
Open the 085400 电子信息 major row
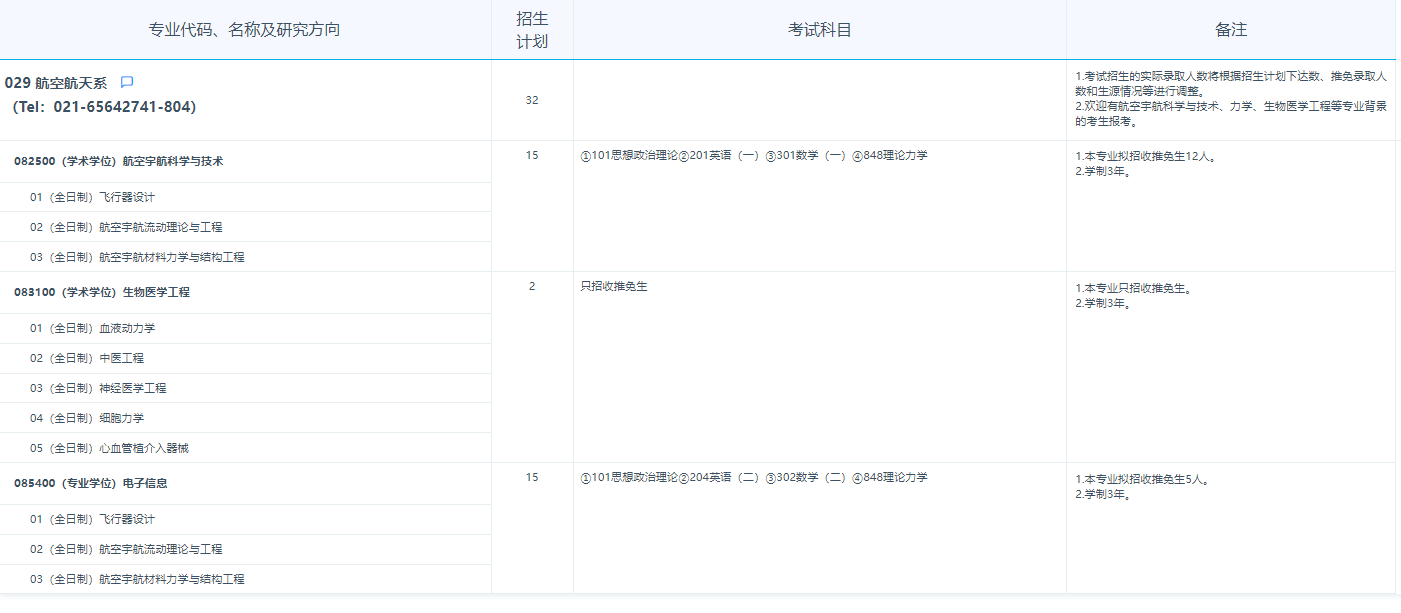[x=91, y=483]
